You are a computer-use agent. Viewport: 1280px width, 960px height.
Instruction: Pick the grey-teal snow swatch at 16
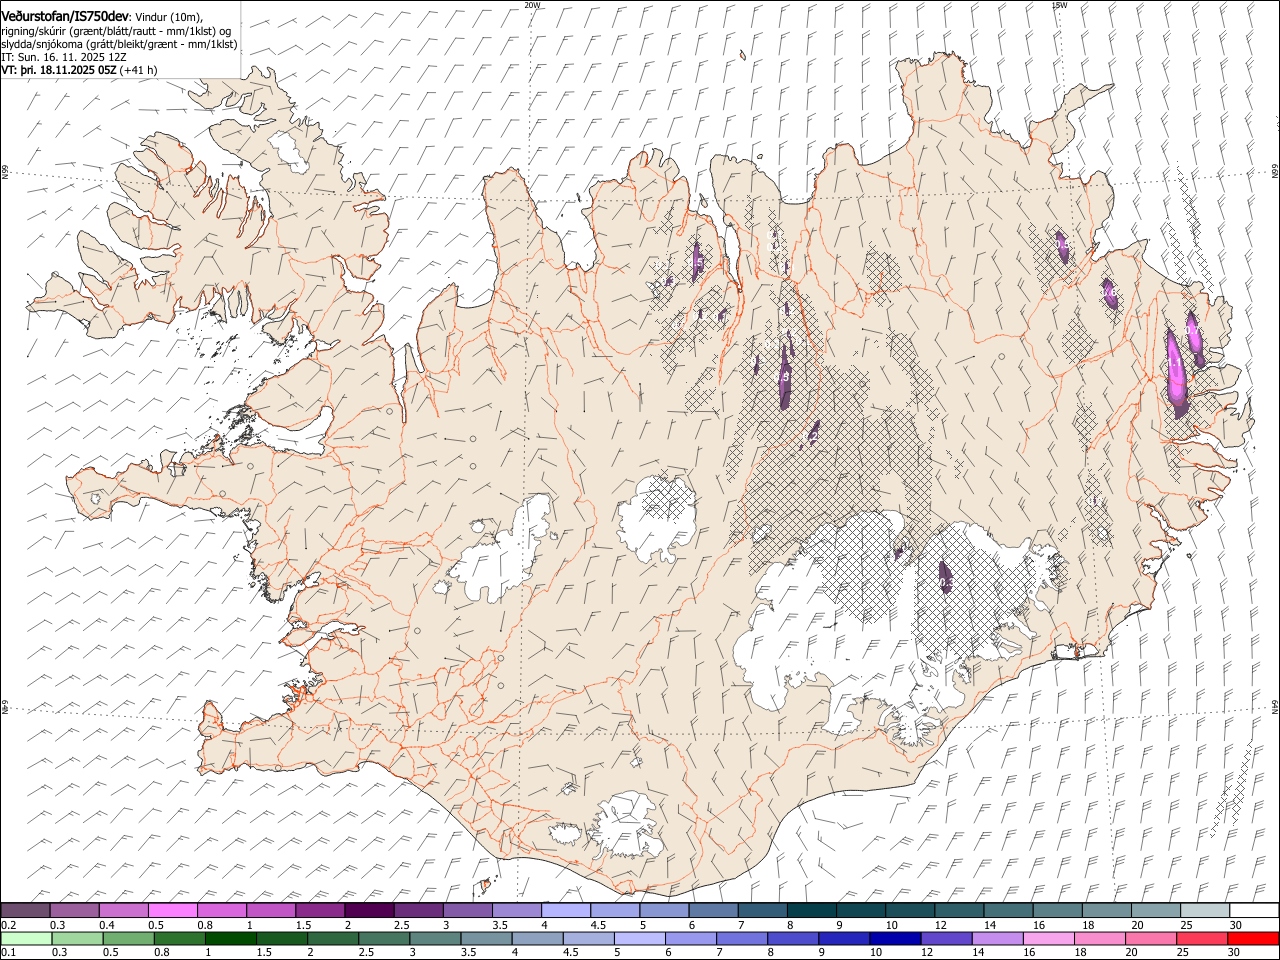tap(1057, 911)
